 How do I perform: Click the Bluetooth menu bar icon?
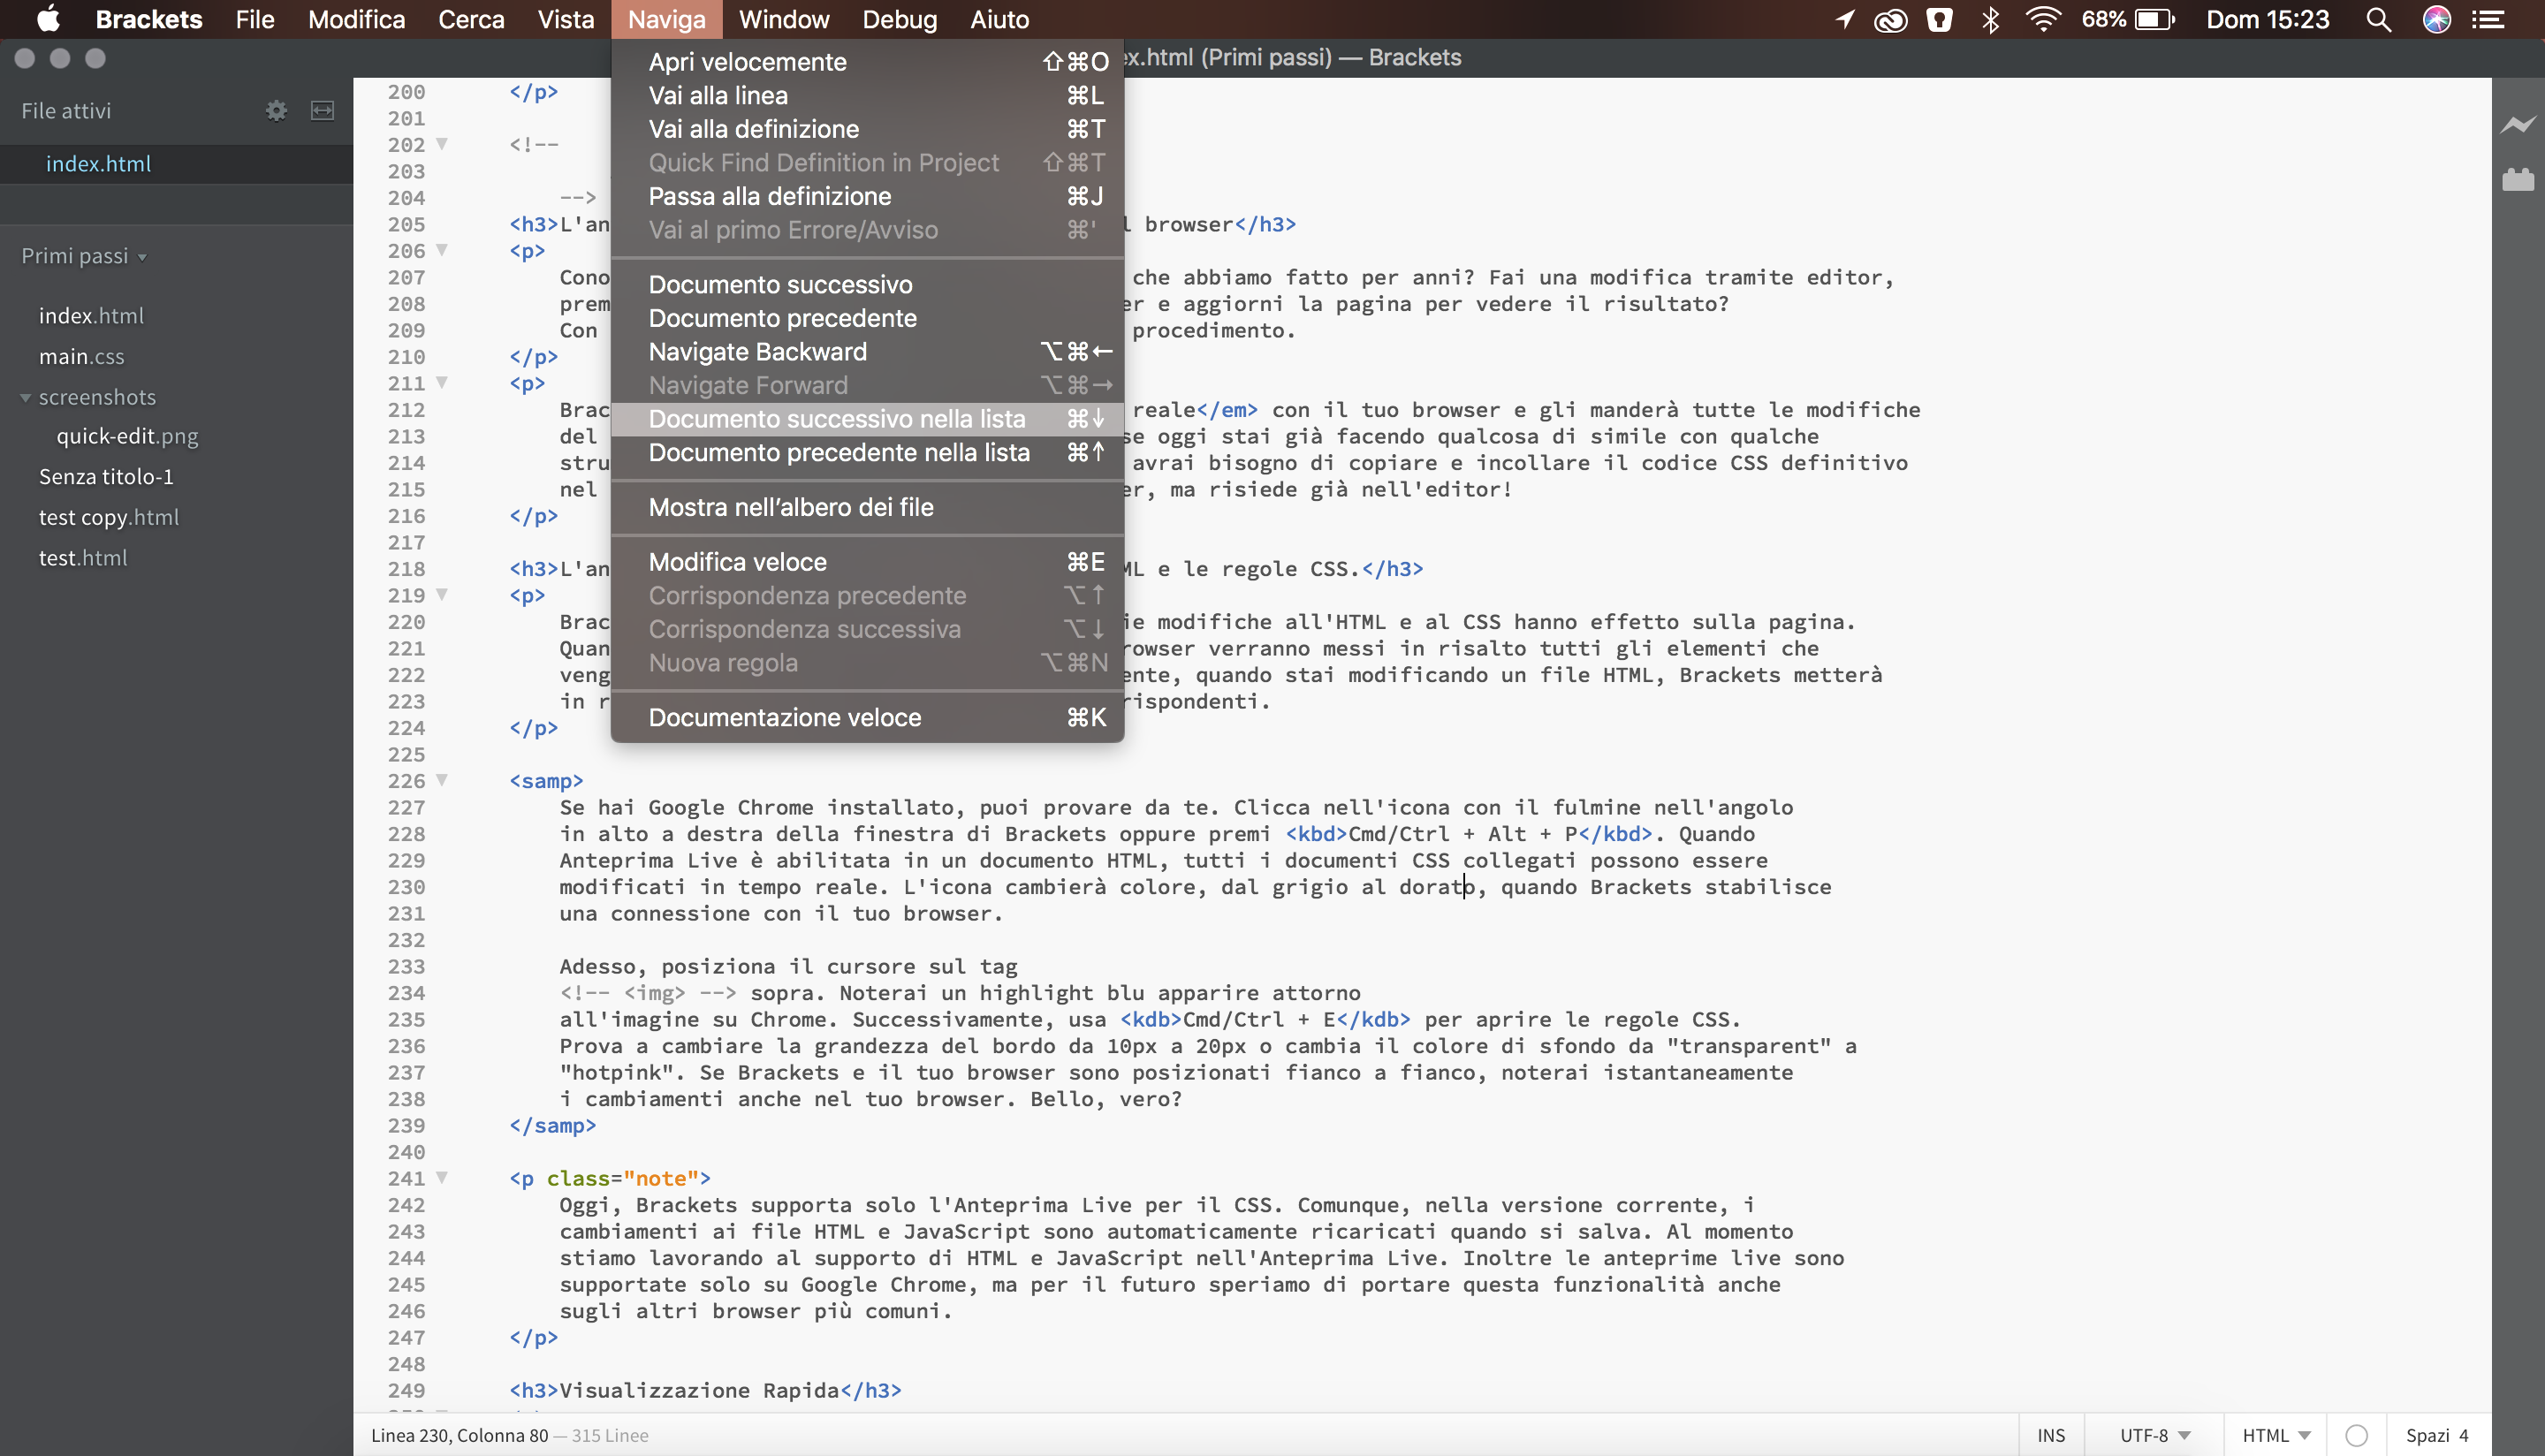1990,20
